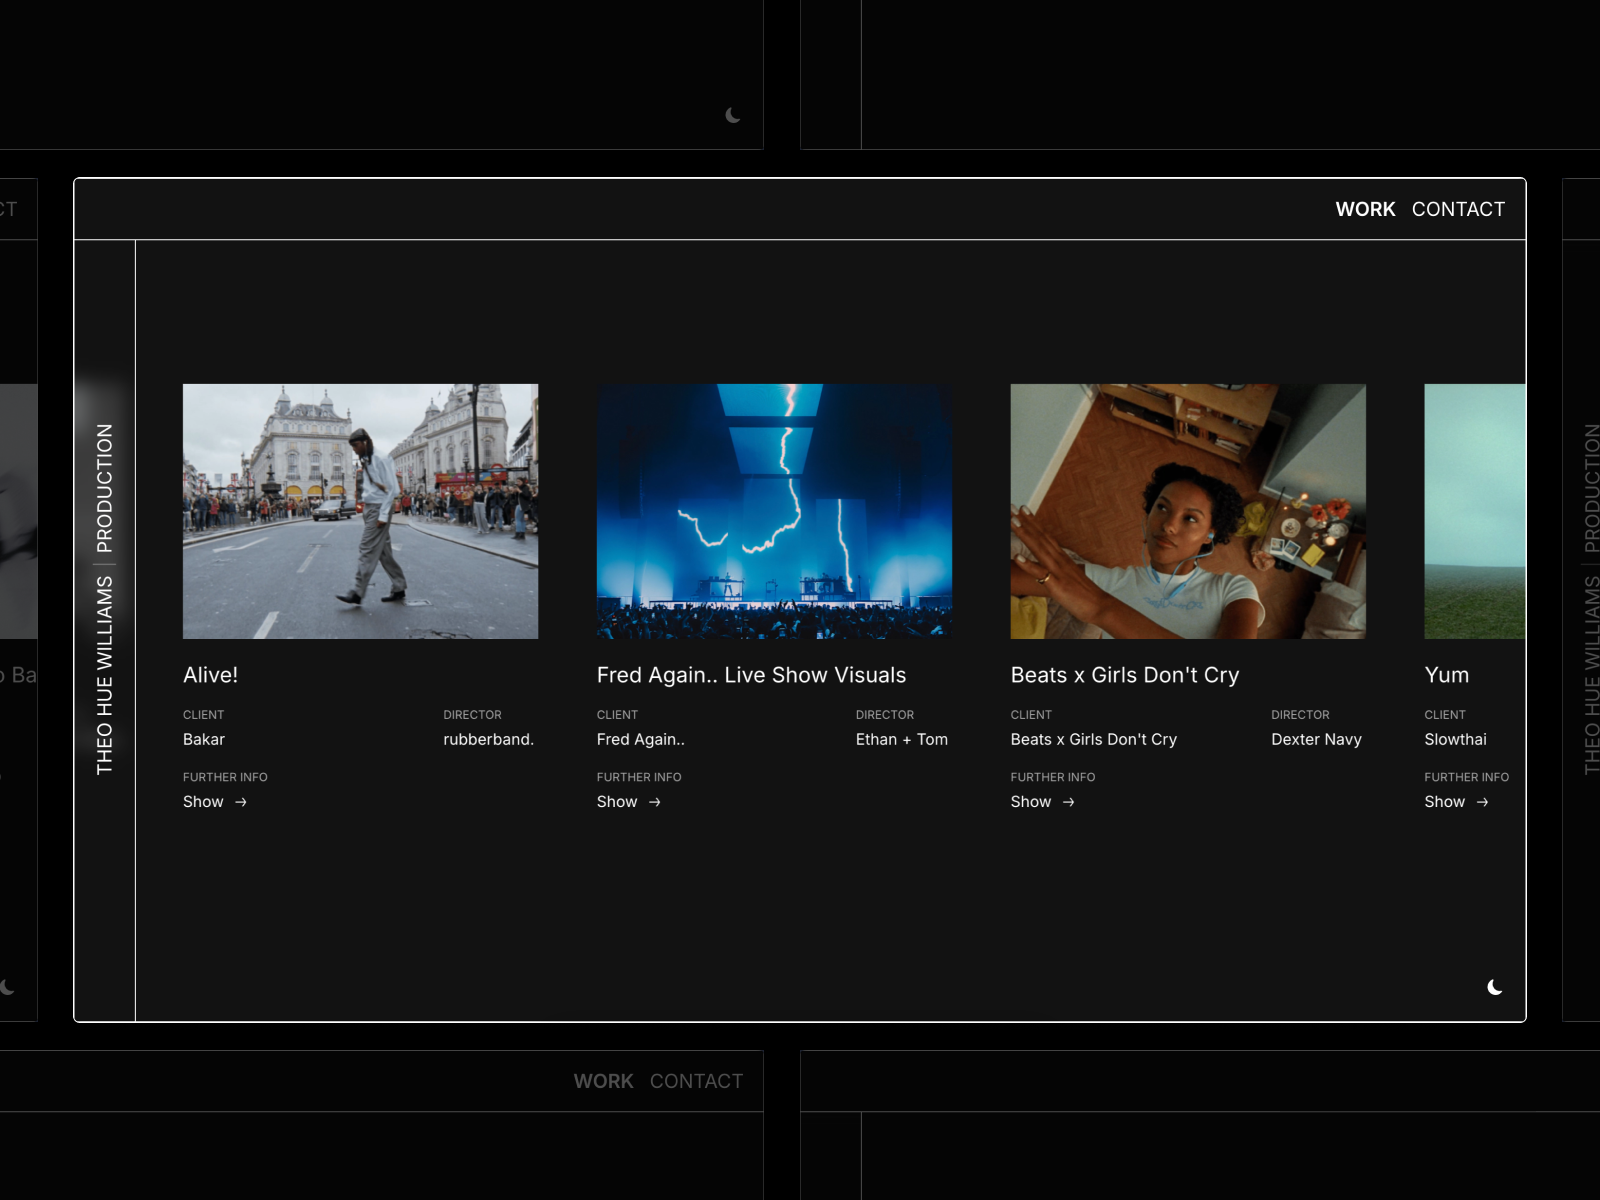Click the arrow icon beside Fred Again.. Show
The width and height of the screenshot is (1600, 1200).
tap(655, 802)
